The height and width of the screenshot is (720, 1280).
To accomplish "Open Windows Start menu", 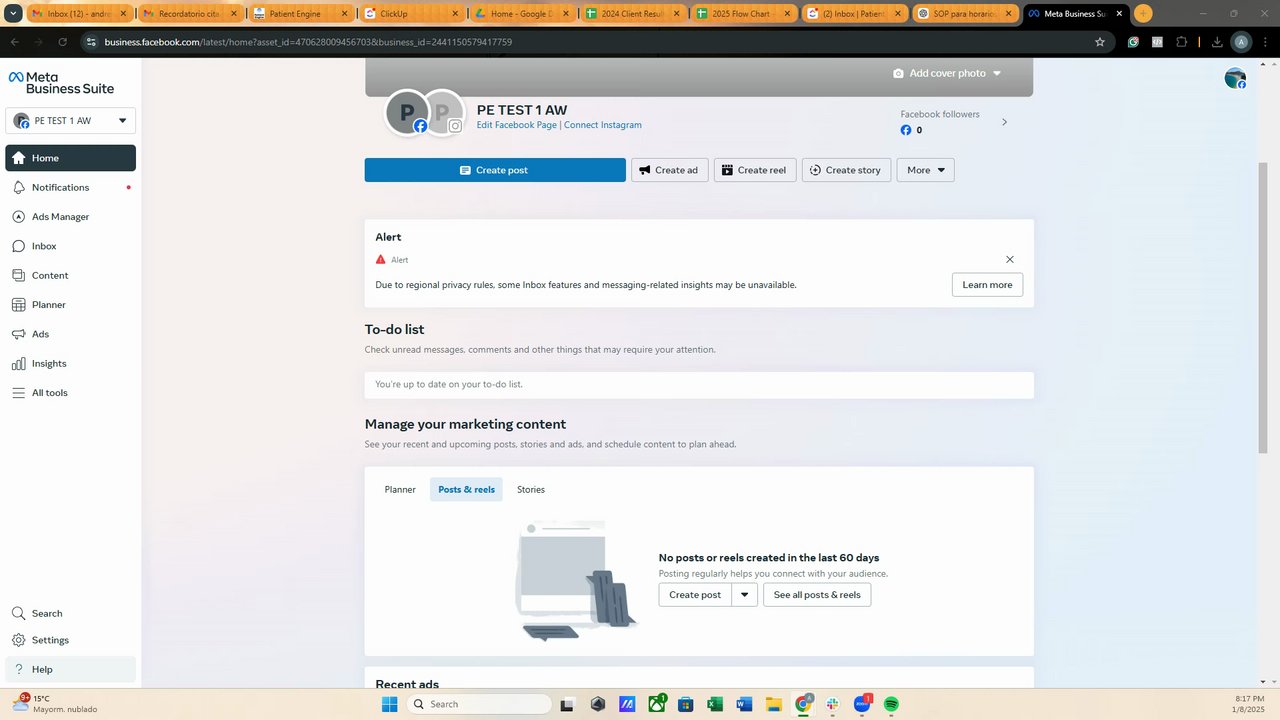I will 389,704.
